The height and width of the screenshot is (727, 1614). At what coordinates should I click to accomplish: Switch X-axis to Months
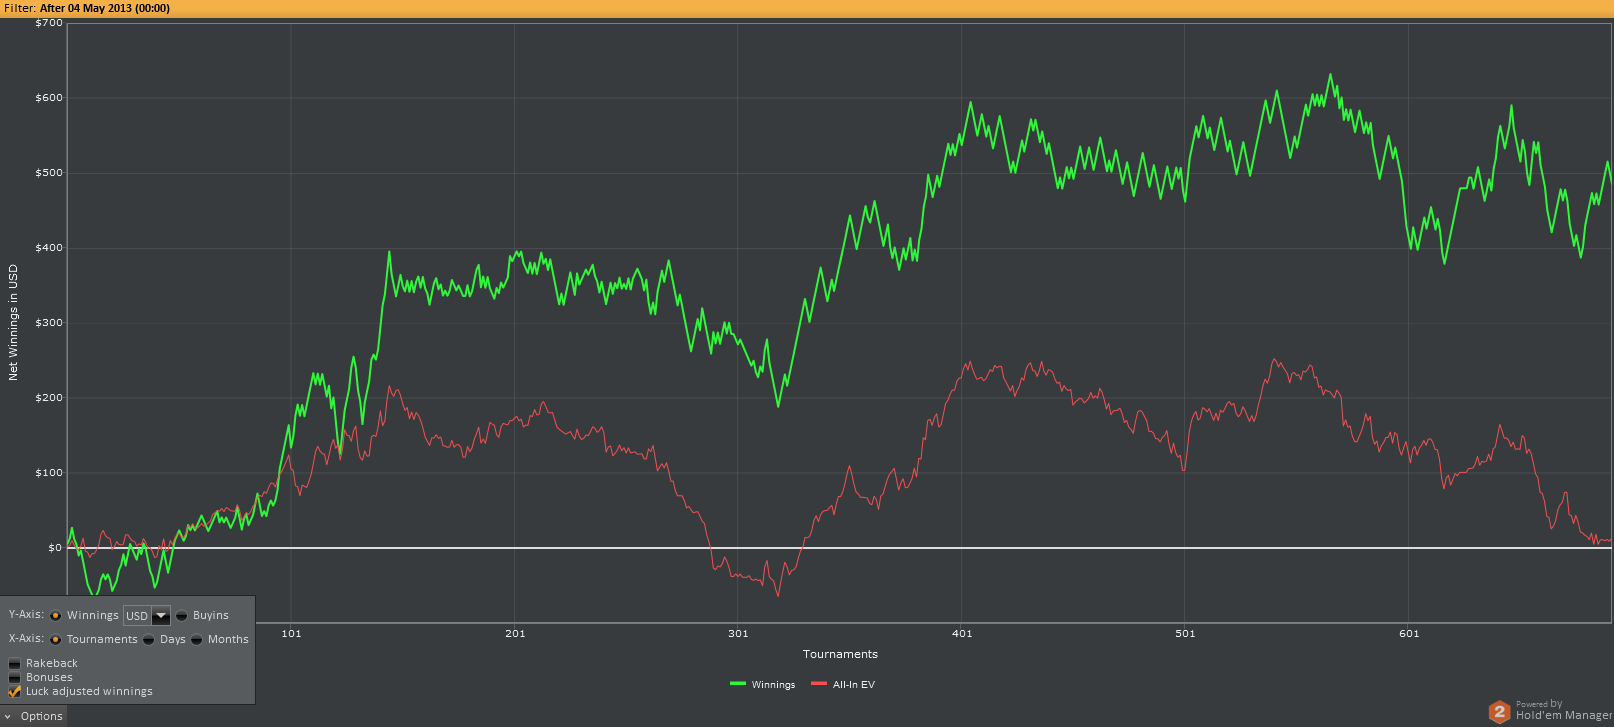click(x=197, y=640)
